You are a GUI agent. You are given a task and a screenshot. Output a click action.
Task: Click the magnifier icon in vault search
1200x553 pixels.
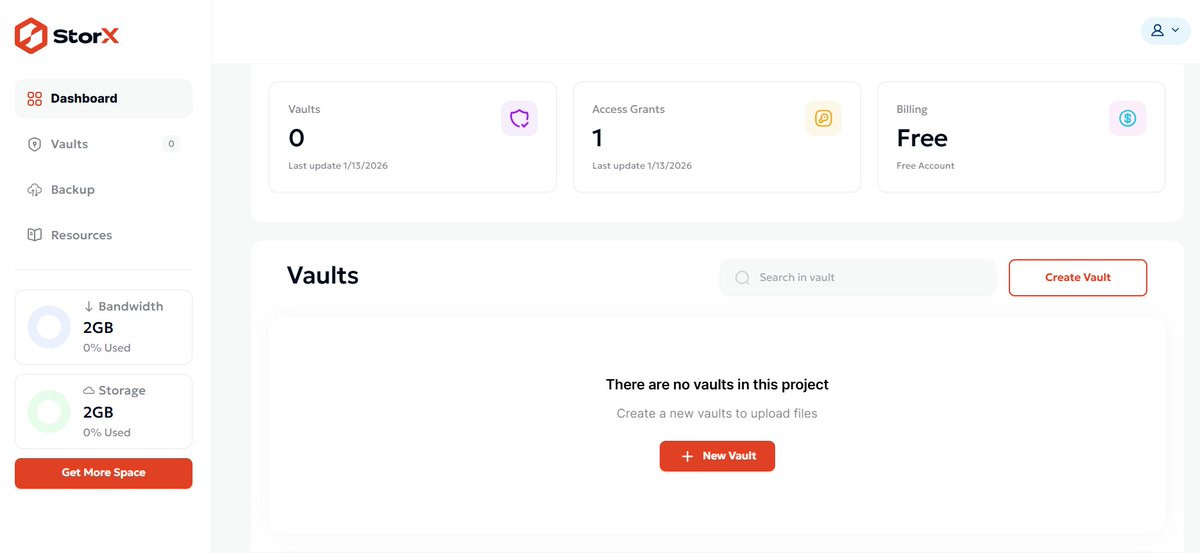click(x=742, y=278)
